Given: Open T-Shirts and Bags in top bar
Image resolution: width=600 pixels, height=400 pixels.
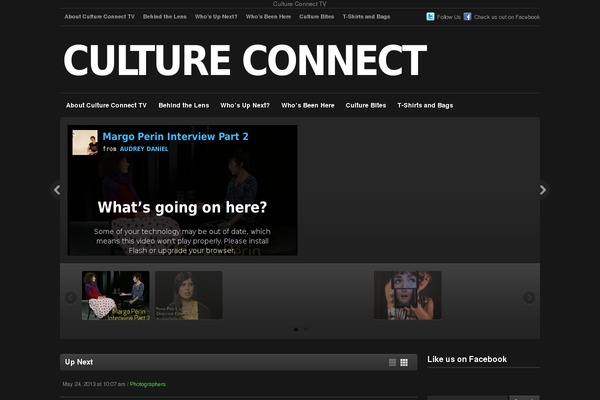Looking at the screenshot, I should click(x=366, y=17).
